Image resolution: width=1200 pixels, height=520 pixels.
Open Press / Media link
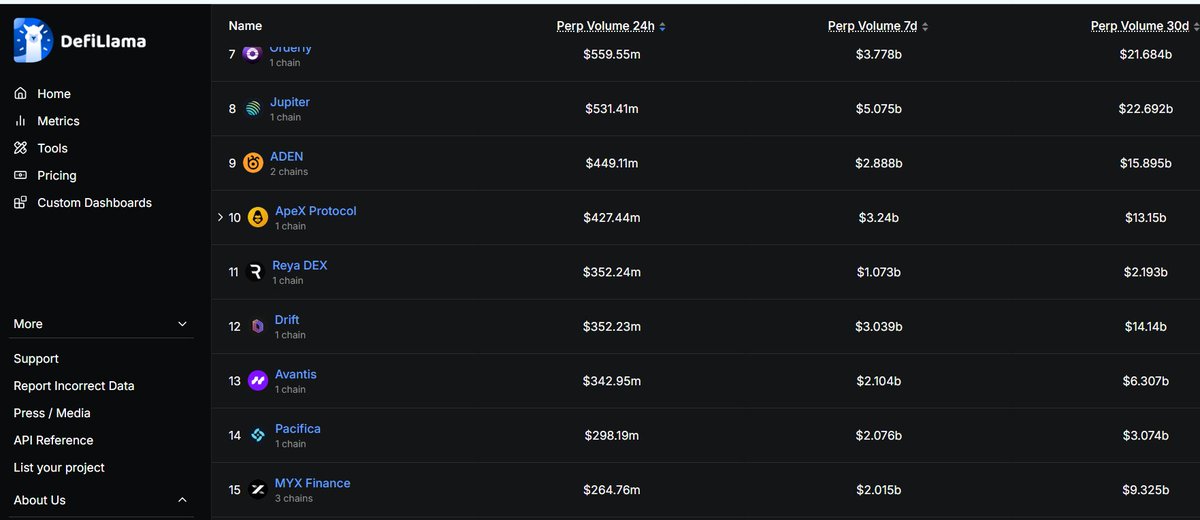tap(52, 412)
